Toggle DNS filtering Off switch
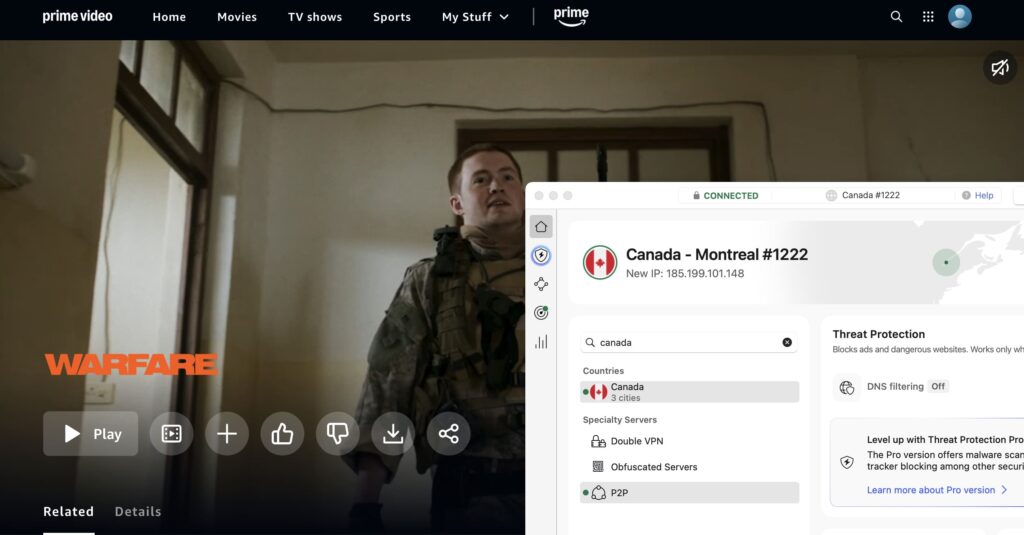 tap(938, 387)
